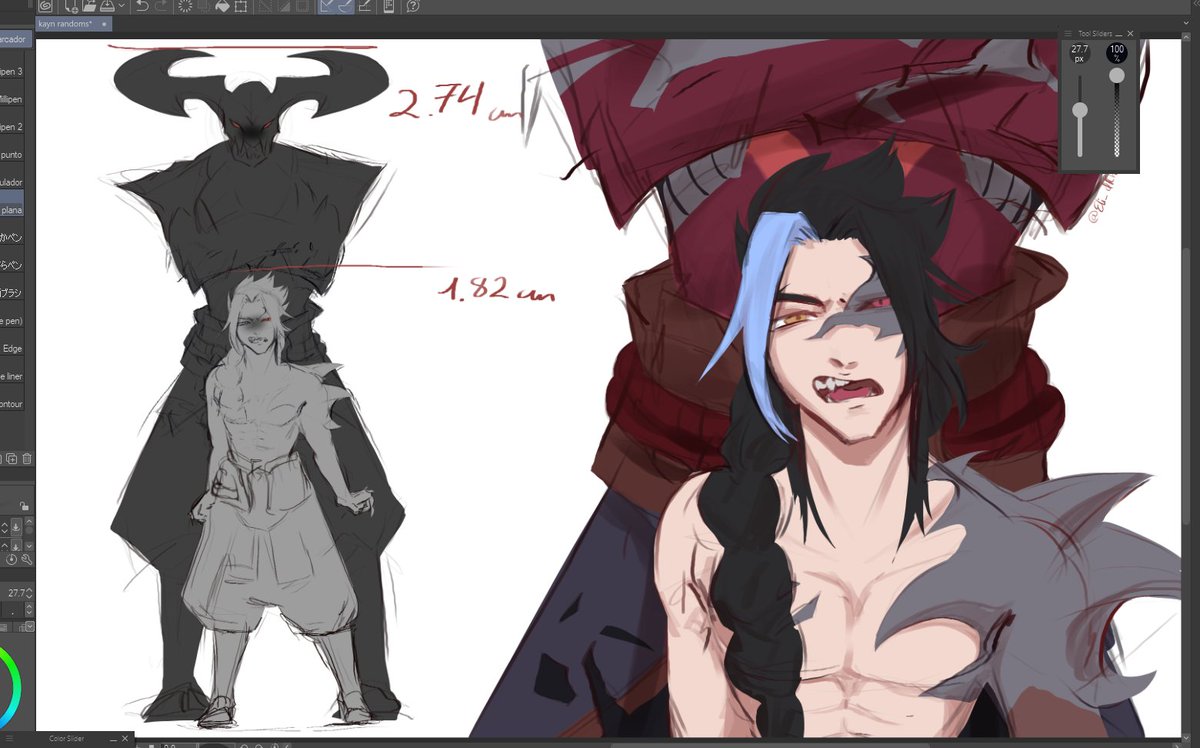Image resolution: width=1200 pixels, height=748 pixels.
Task: Click the reset-to-default clock icon
Action: click(11, 560)
